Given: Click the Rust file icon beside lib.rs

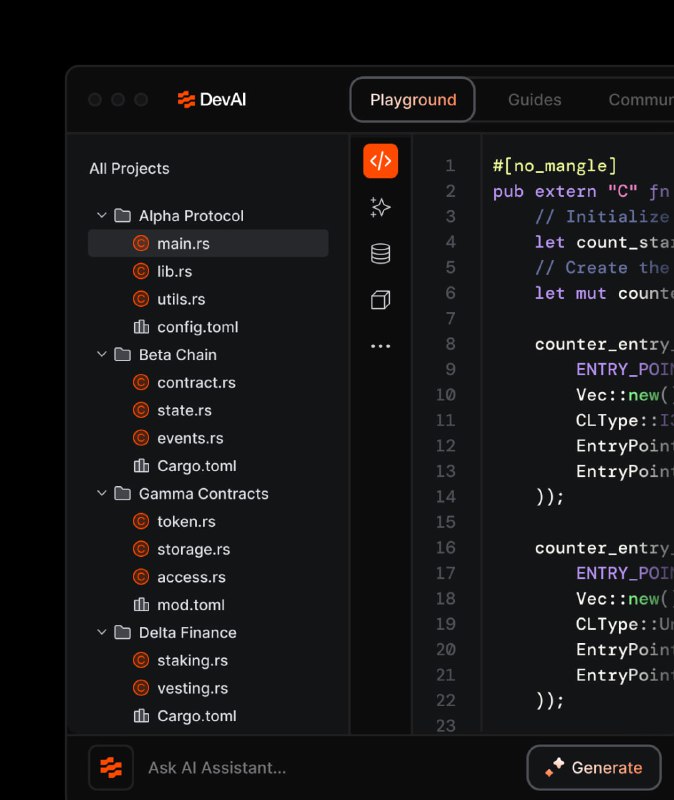Looking at the screenshot, I should 141,271.
